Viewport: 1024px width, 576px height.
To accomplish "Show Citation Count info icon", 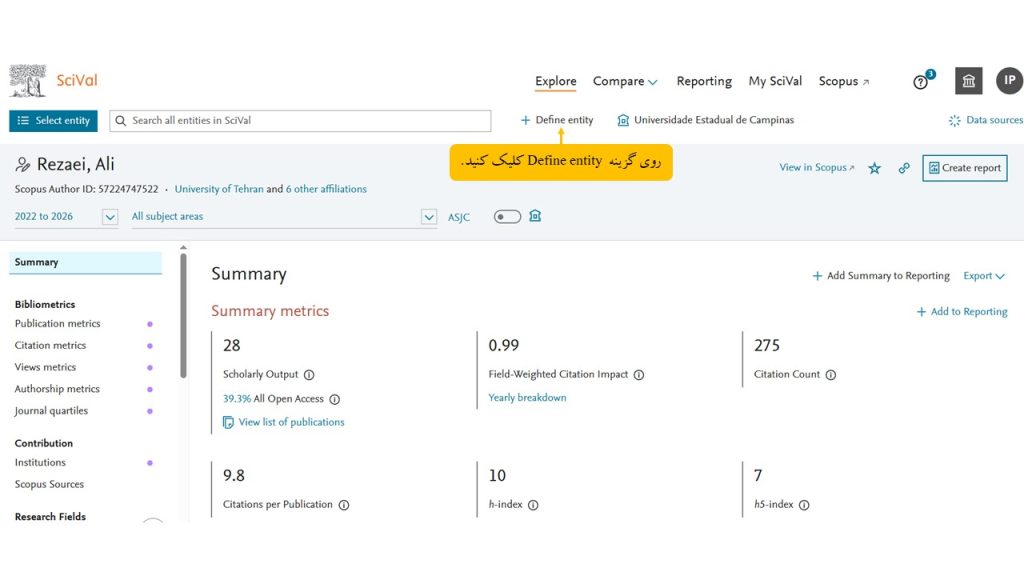I will pyautogui.click(x=831, y=375).
